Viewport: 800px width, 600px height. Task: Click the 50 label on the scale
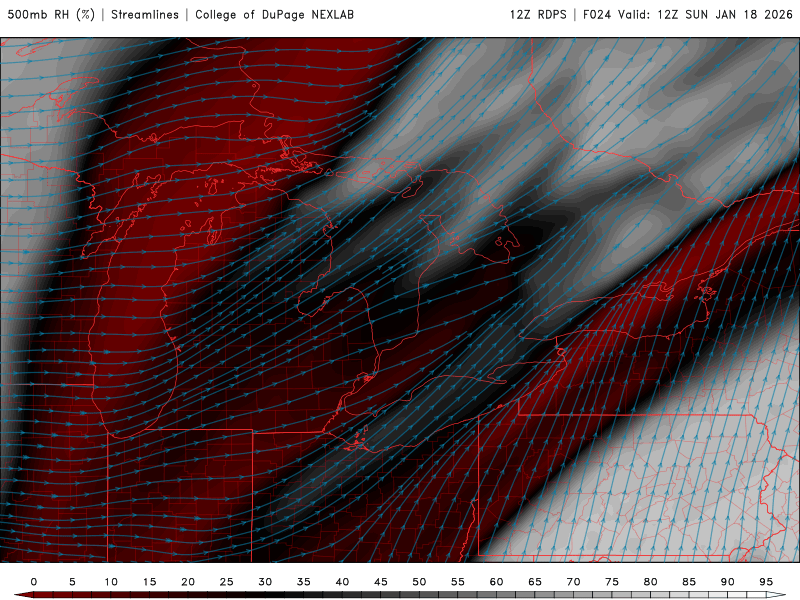tap(419, 582)
